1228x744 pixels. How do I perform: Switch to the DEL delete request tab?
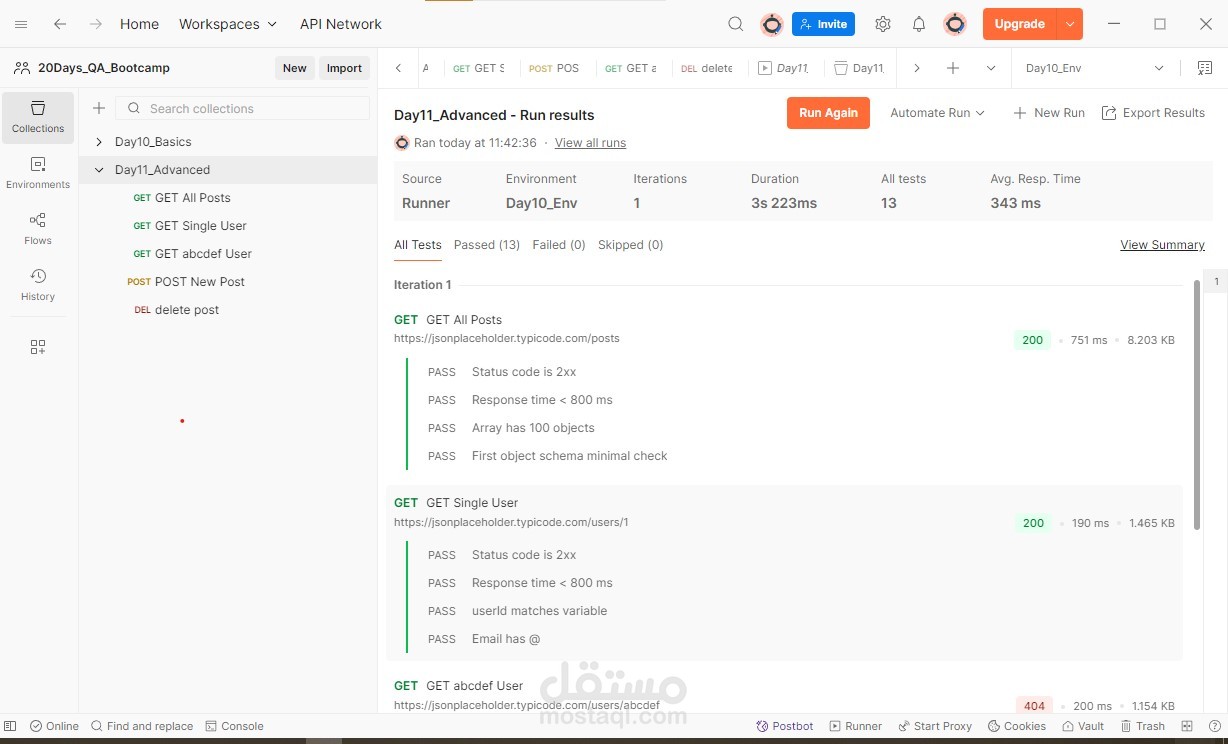(707, 68)
